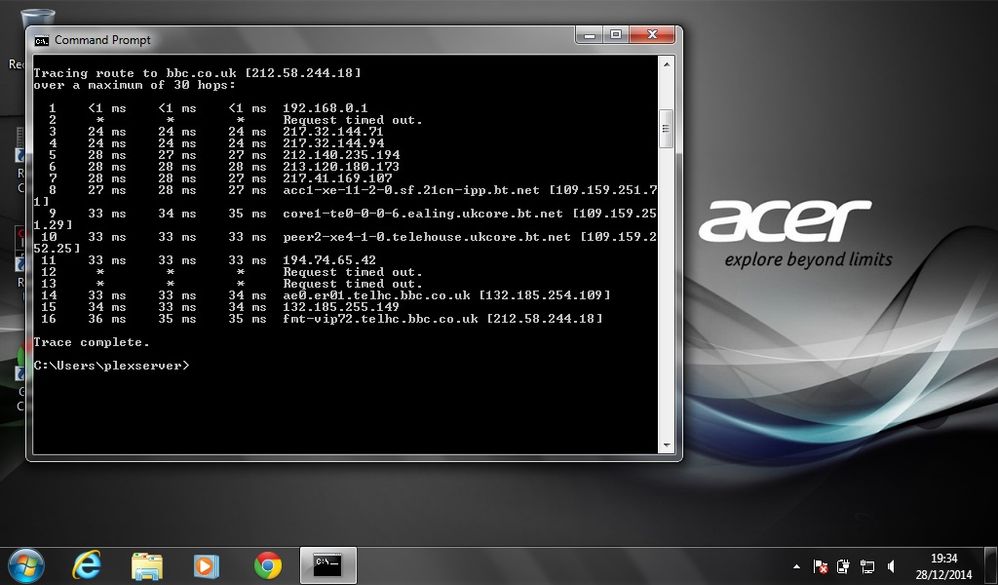This screenshot has height=585, width=998.
Task: Close the Command Prompt window
Action: click(652, 35)
